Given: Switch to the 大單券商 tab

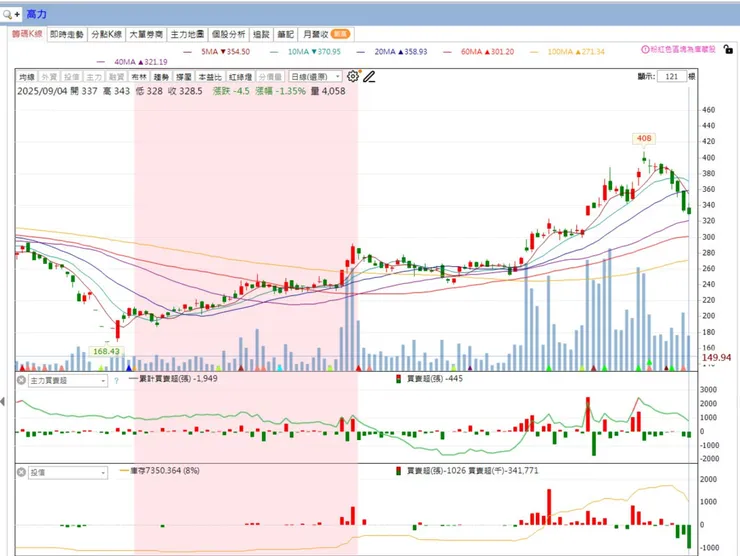Looking at the screenshot, I should [x=146, y=34].
